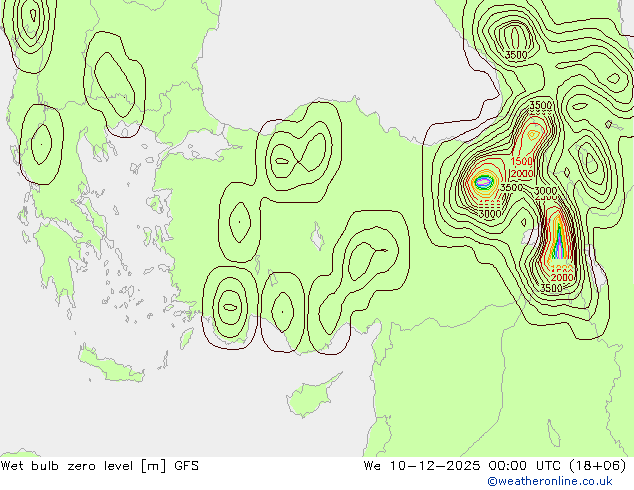Click the 'Wet bulb zero level [m] GFS' caption
Viewport: 634px width, 490px height.
pyautogui.click(x=100, y=466)
